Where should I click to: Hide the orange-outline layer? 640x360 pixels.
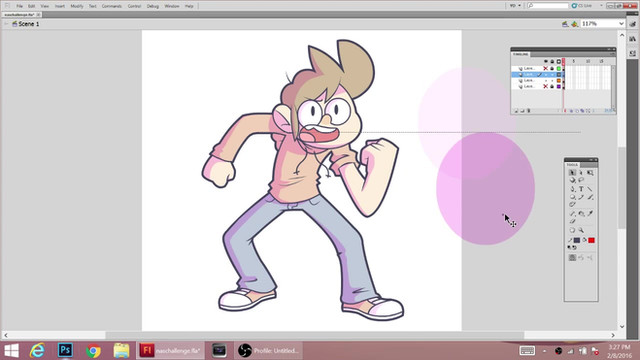546,80
